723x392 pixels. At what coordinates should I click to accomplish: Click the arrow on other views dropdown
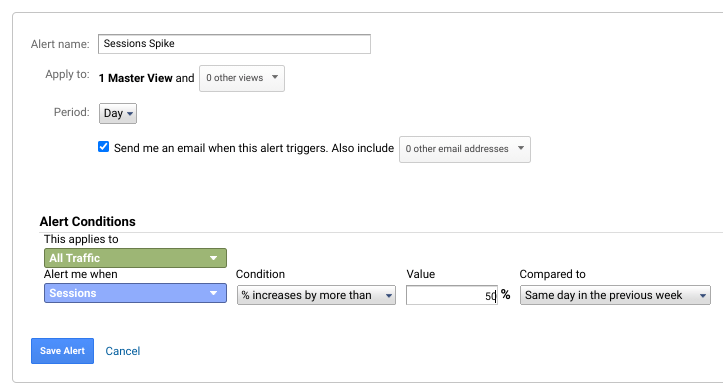pos(275,77)
